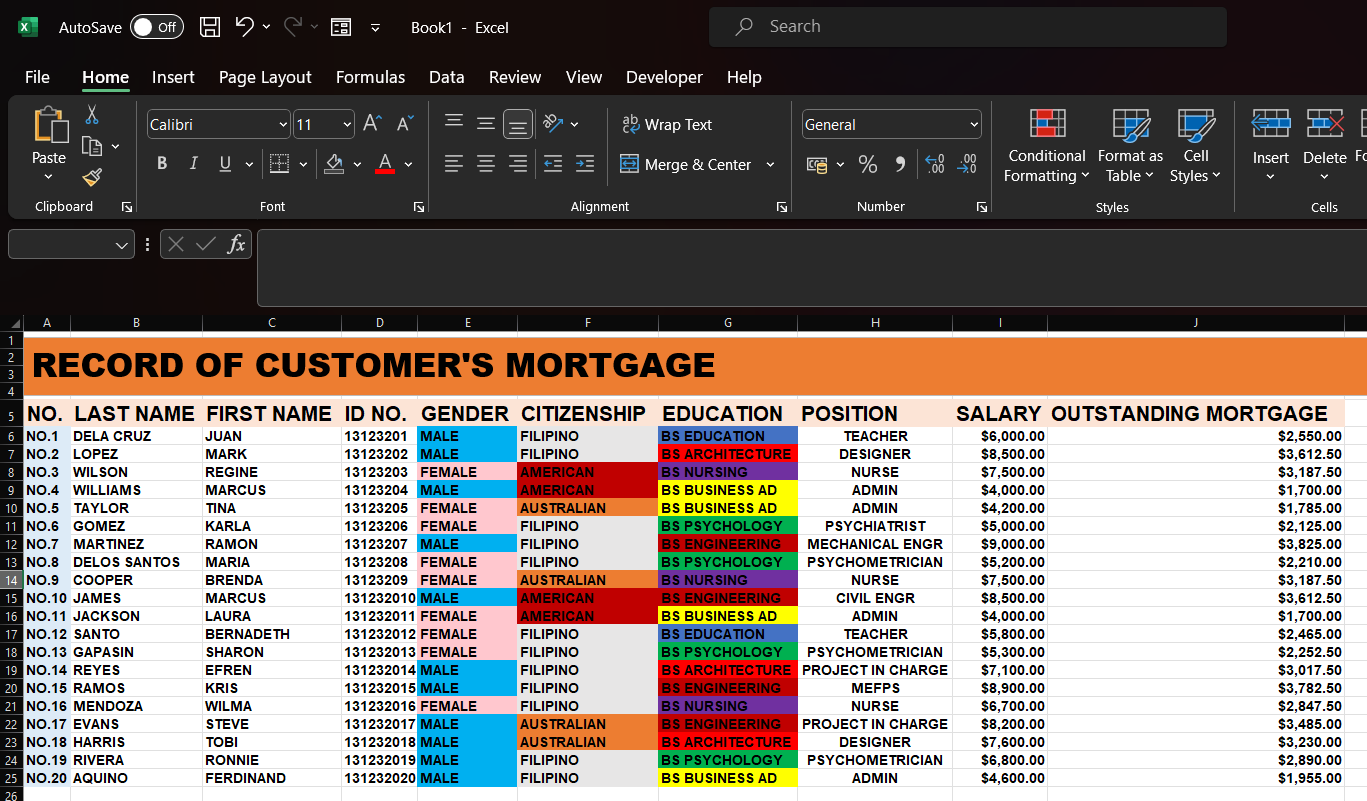Image resolution: width=1367 pixels, height=801 pixels.
Task: Toggle Merge & Center
Action: [x=685, y=164]
